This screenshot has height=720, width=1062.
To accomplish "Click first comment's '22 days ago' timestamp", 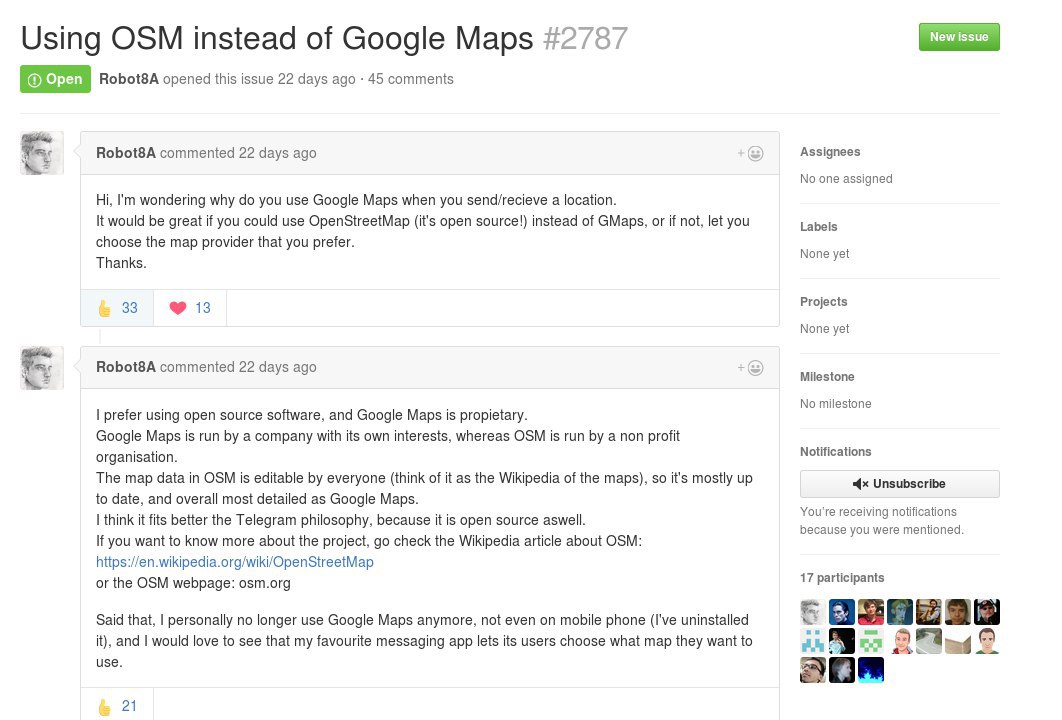I will pyautogui.click(x=277, y=153).
